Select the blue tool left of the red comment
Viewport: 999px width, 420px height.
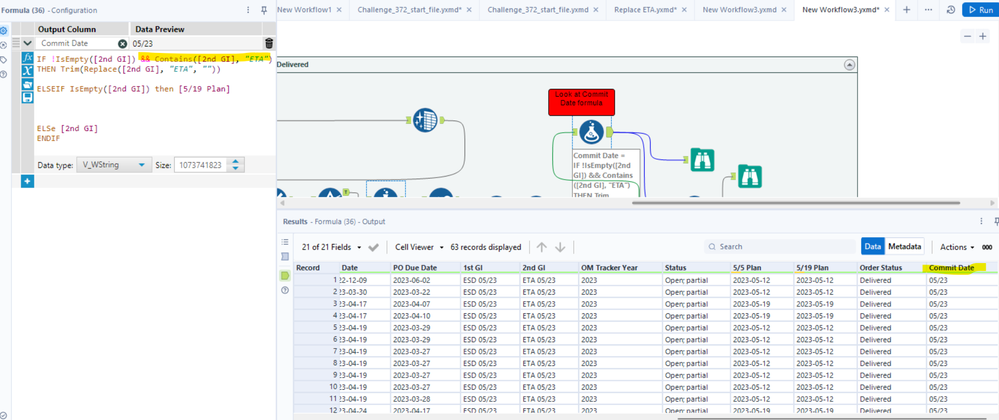(424, 120)
